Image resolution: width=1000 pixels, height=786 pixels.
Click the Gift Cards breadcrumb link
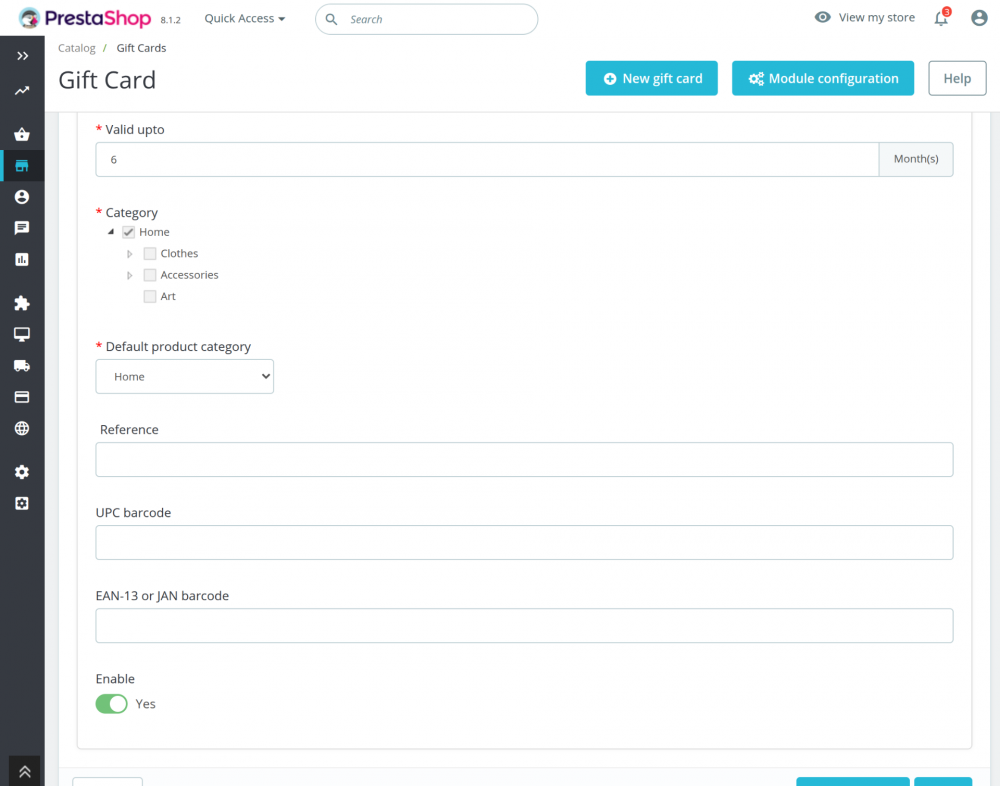tap(141, 48)
